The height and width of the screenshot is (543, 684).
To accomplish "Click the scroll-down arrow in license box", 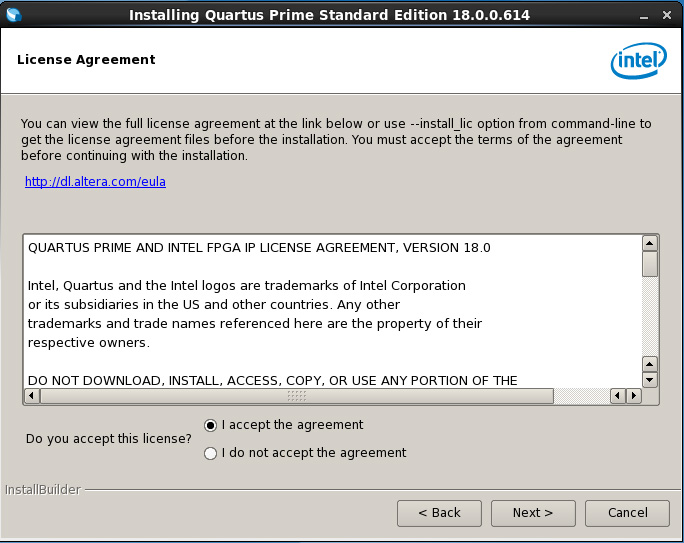I will coord(650,379).
